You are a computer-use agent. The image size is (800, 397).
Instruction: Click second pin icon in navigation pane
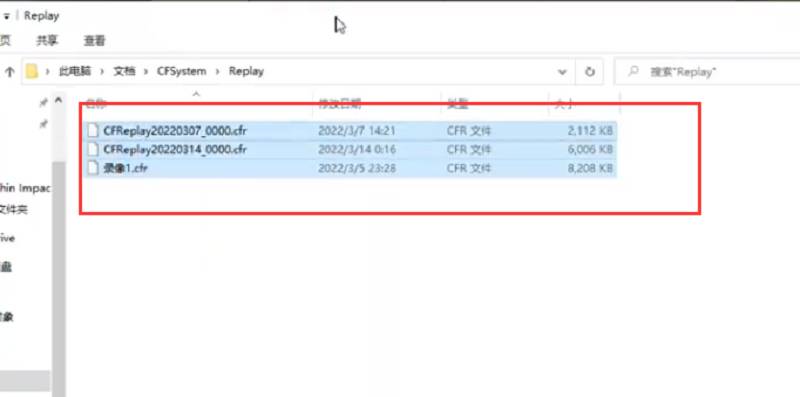click(x=43, y=123)
